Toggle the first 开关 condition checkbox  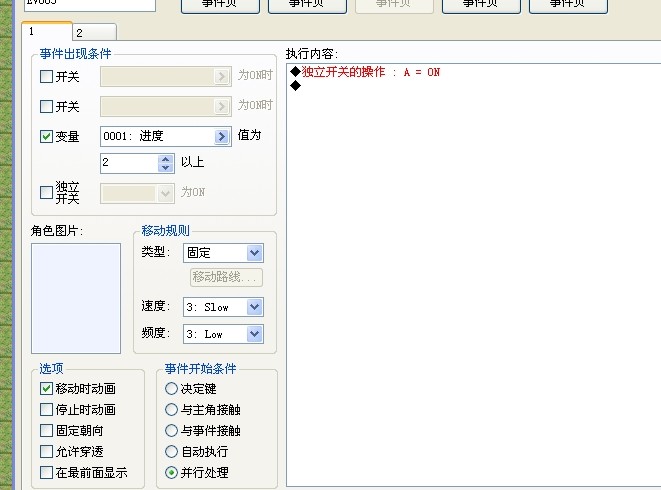click(46, 76)
